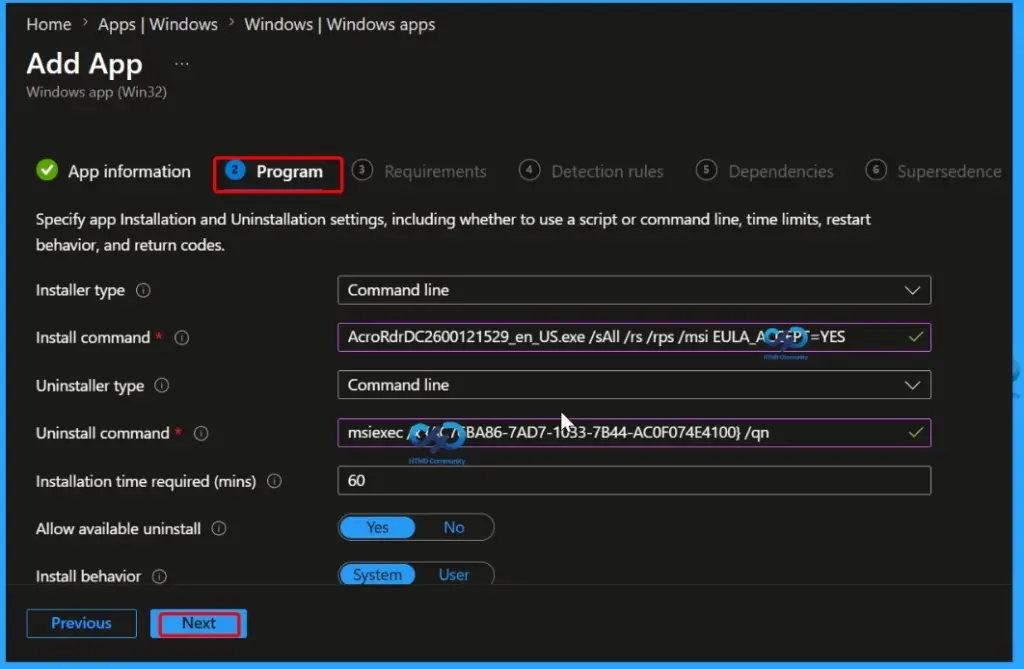This screenshot has height=669, width=1024.
Task: Click the step 6 circle of Supersedence
Action: [876, 171]
